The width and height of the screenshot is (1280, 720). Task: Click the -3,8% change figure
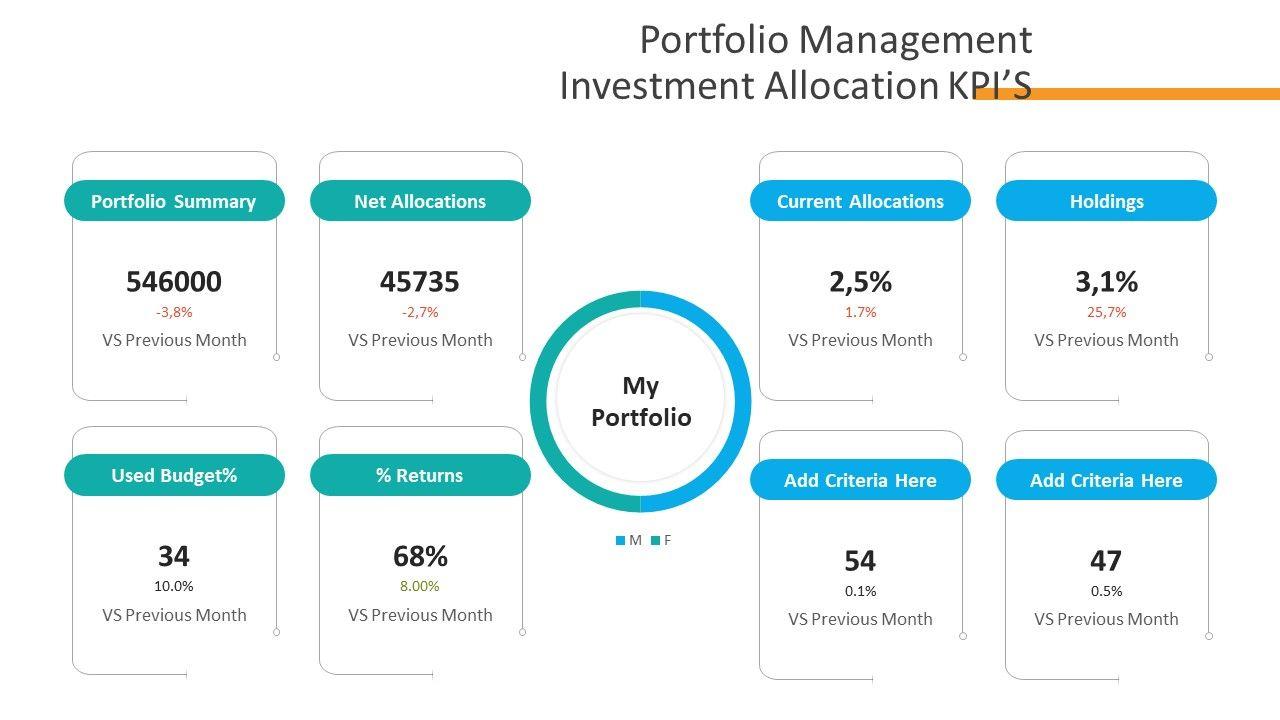[174, 312]
